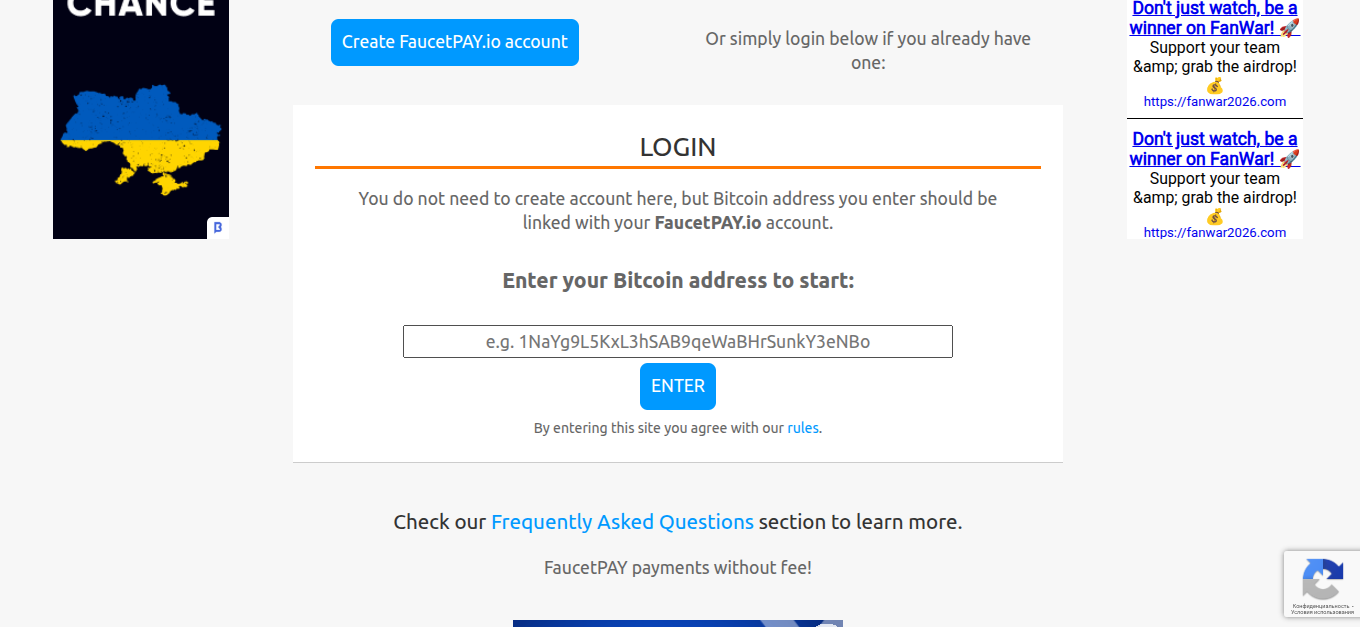
Task: Click the LOGIN heading on the form
Action: coord(677,147)
